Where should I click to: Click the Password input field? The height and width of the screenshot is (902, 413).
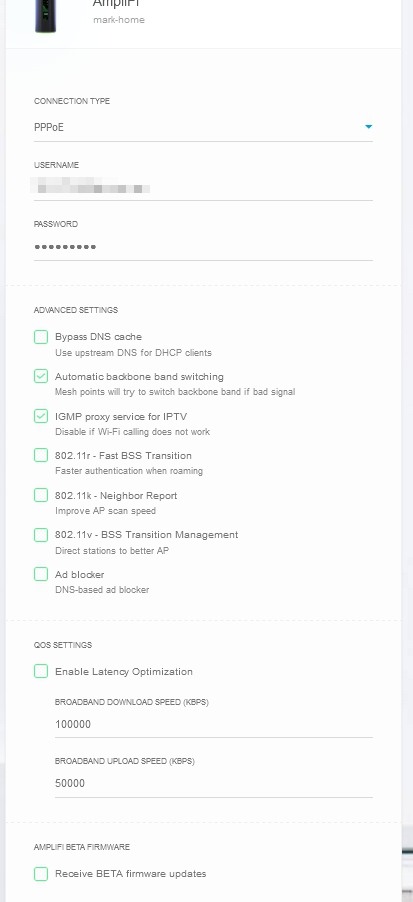coord(203,247)
